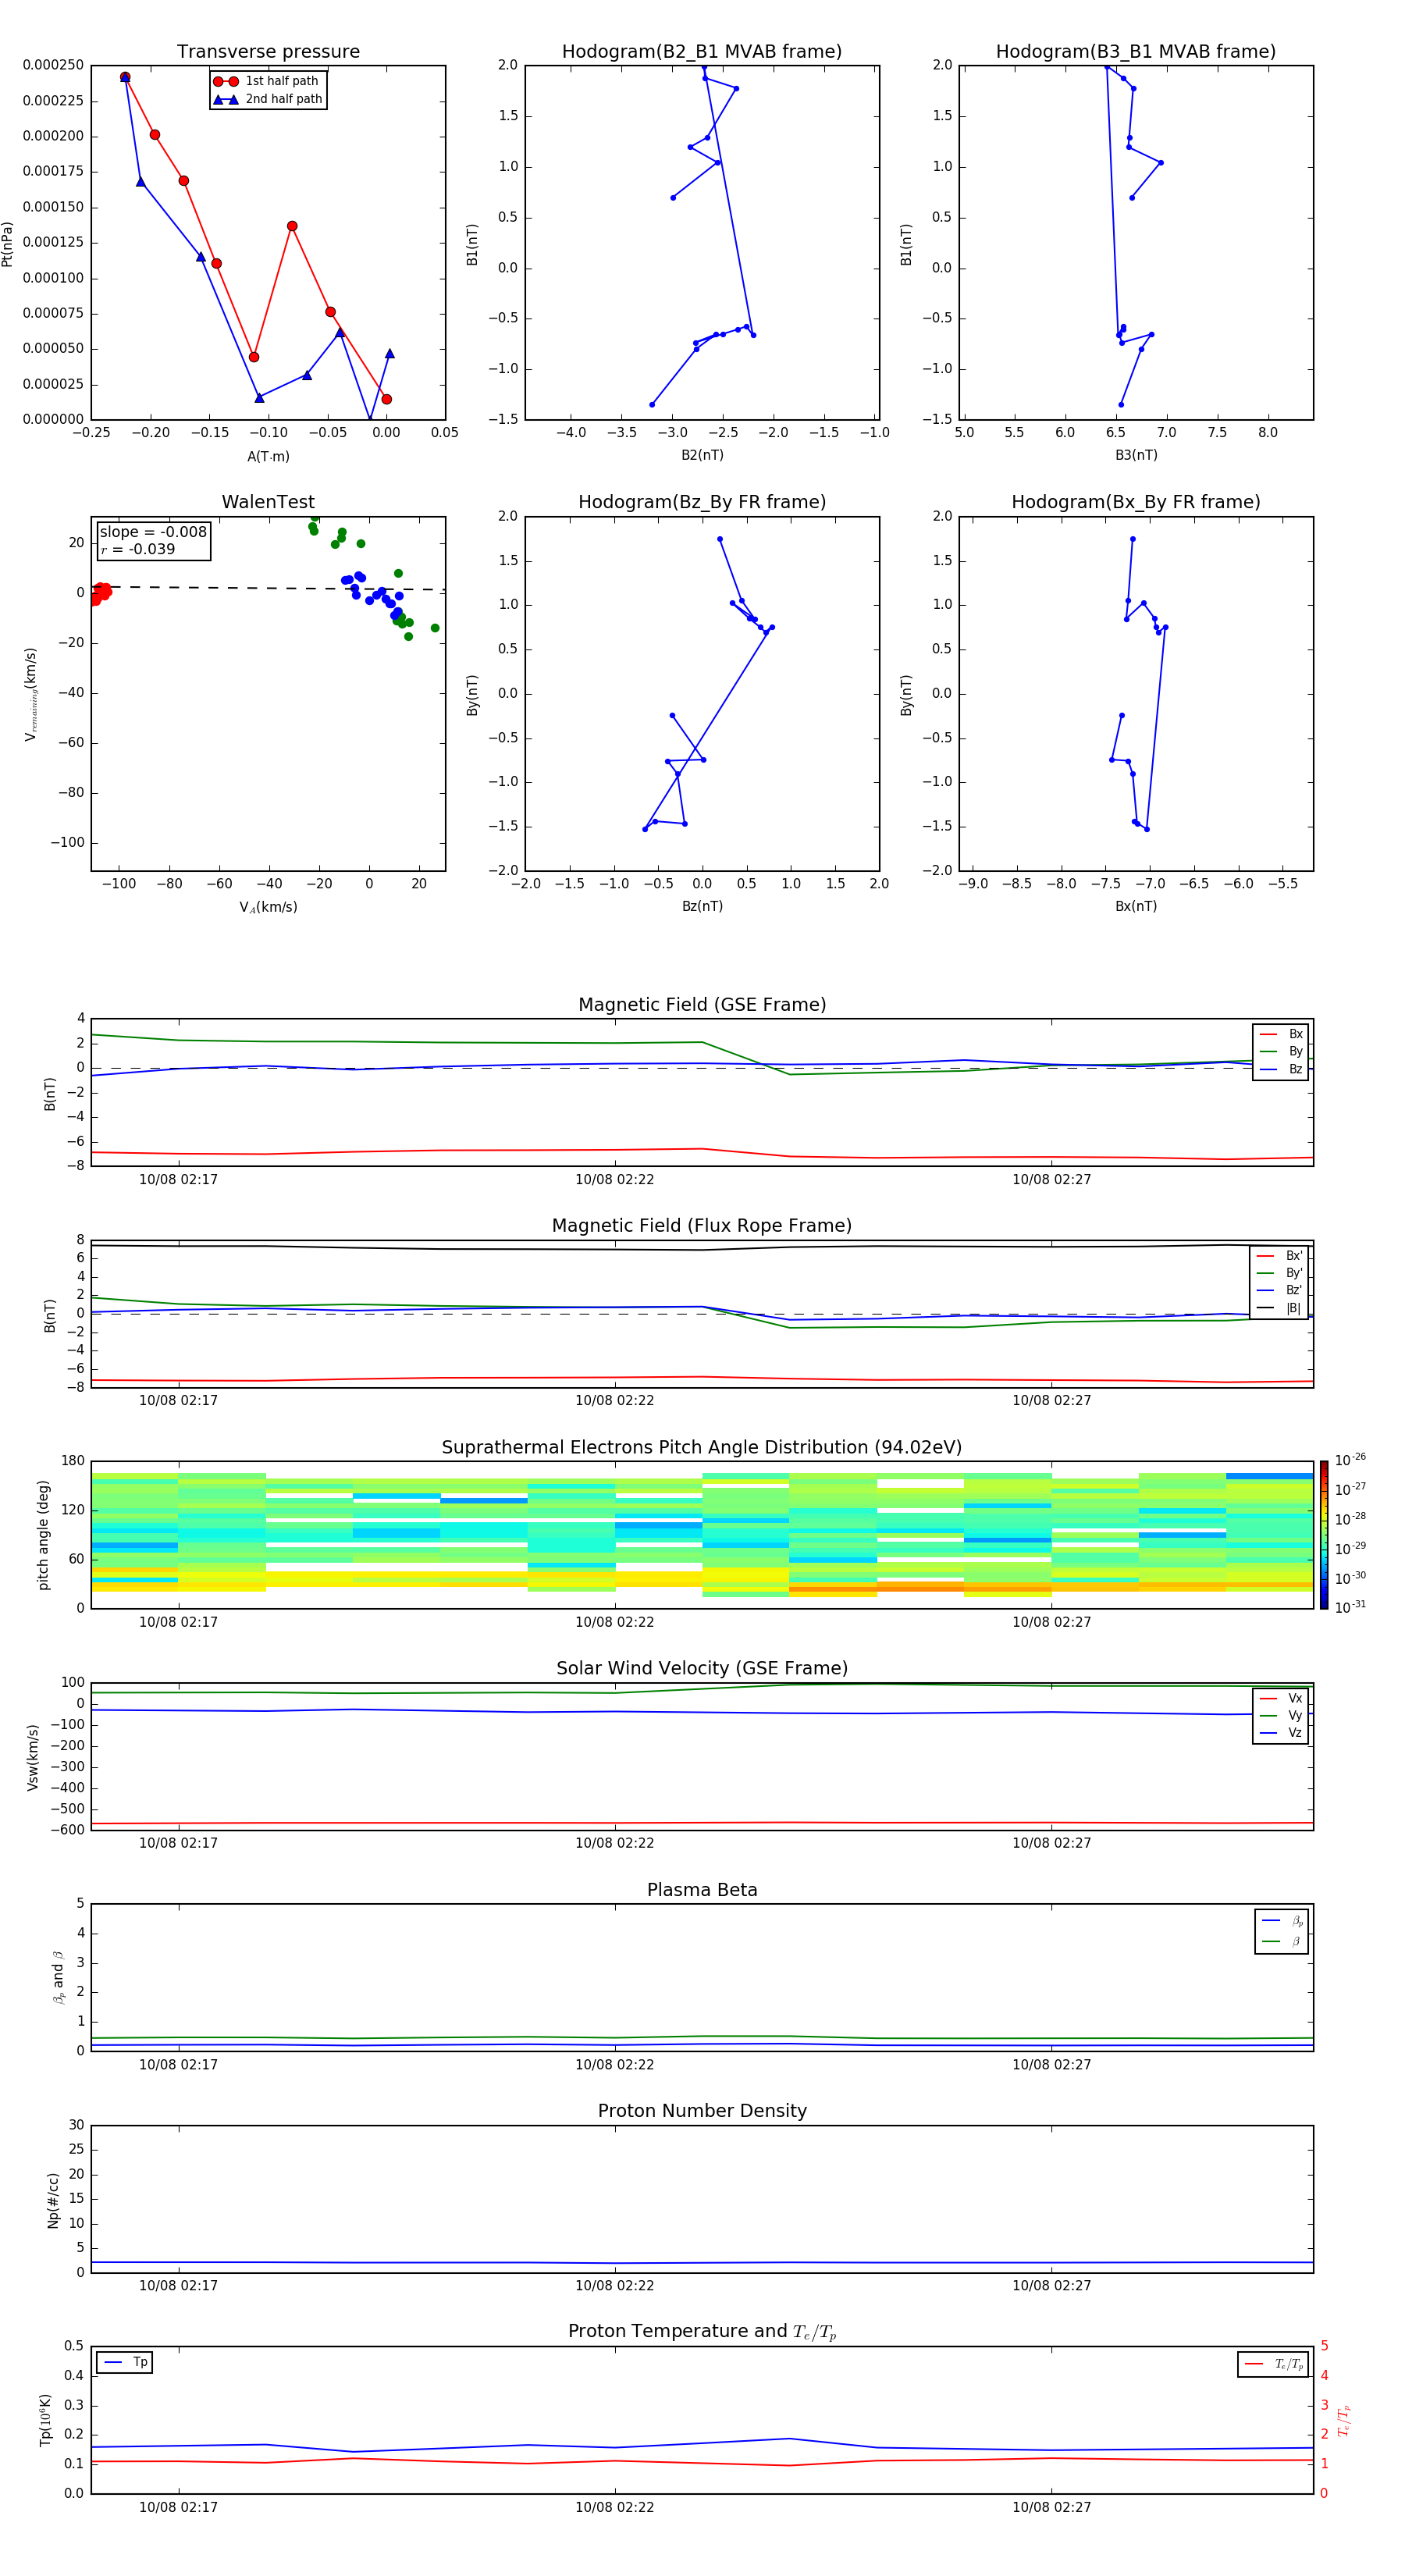Select the '2nd half path' legend entry
Screen dimensions: 1405x2576
268,99
